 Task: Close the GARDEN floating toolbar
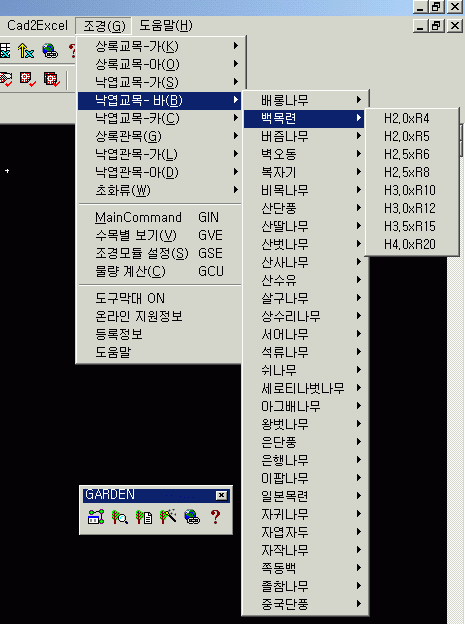click(221, 495)
